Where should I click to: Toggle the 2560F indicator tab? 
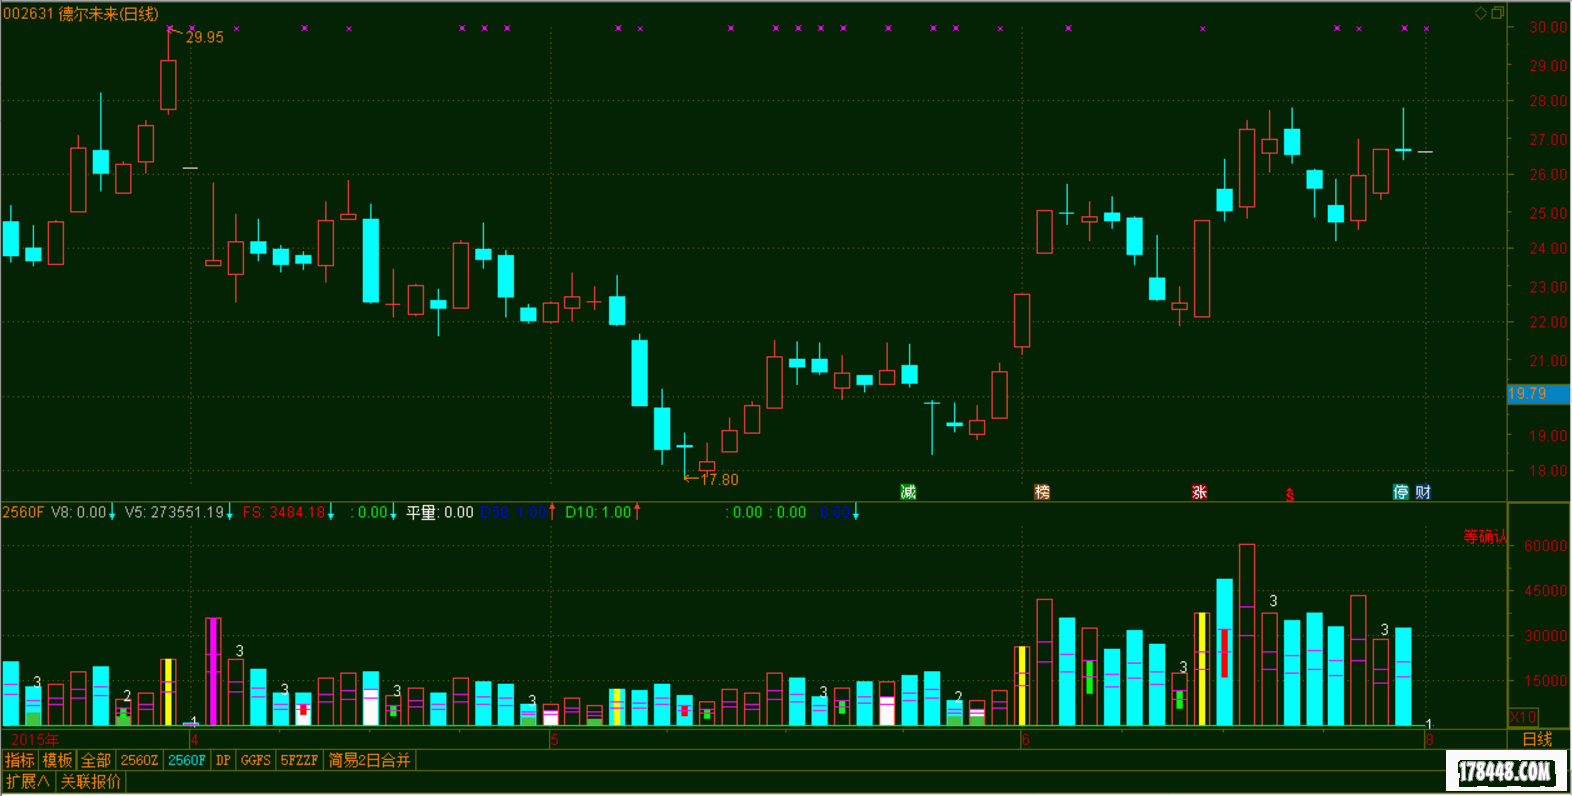187,760
